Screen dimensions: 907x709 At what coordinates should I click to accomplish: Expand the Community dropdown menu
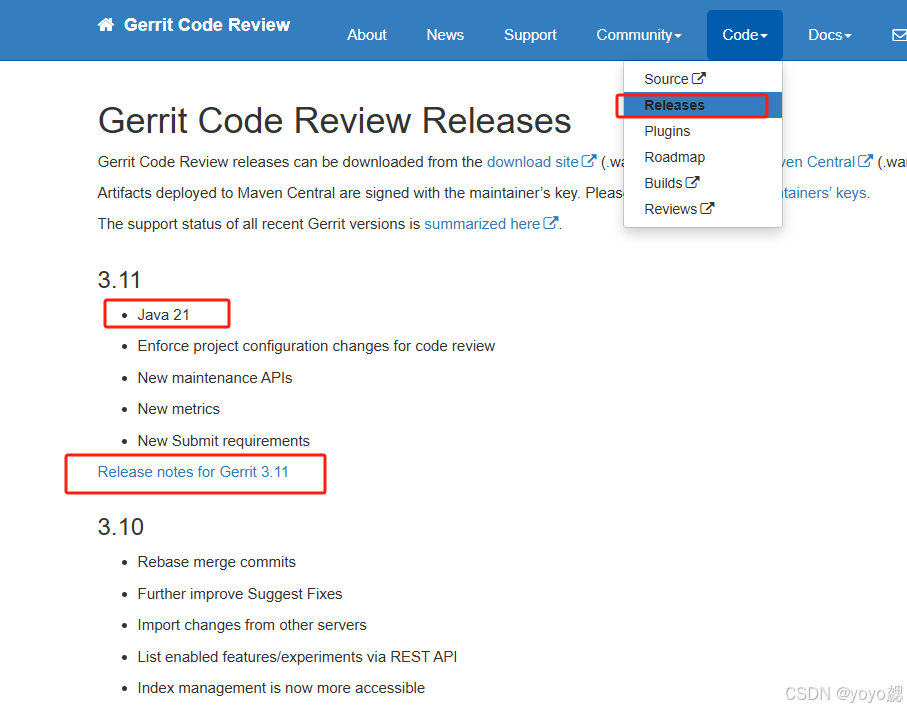pyautogui.click(x=638, y=35)
